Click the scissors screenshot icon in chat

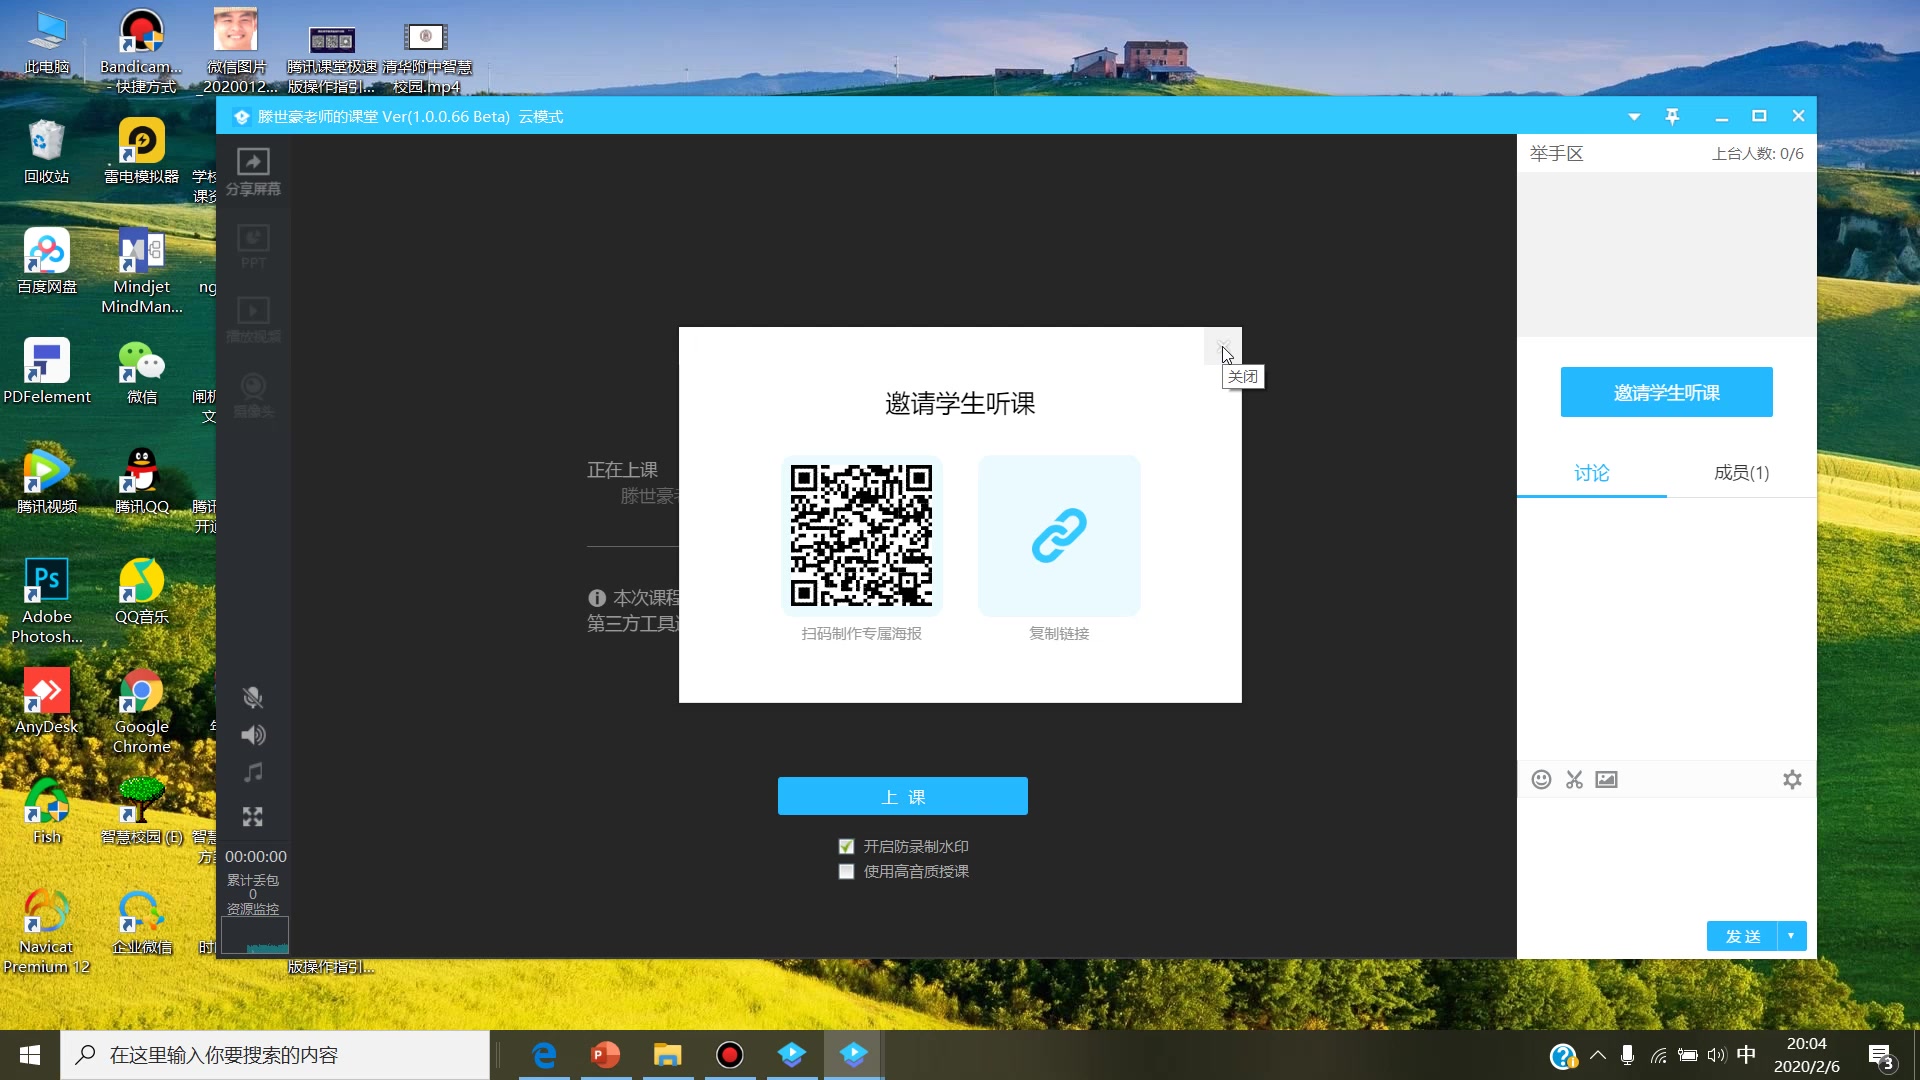pyautogui.click(x=1574, y=780)
